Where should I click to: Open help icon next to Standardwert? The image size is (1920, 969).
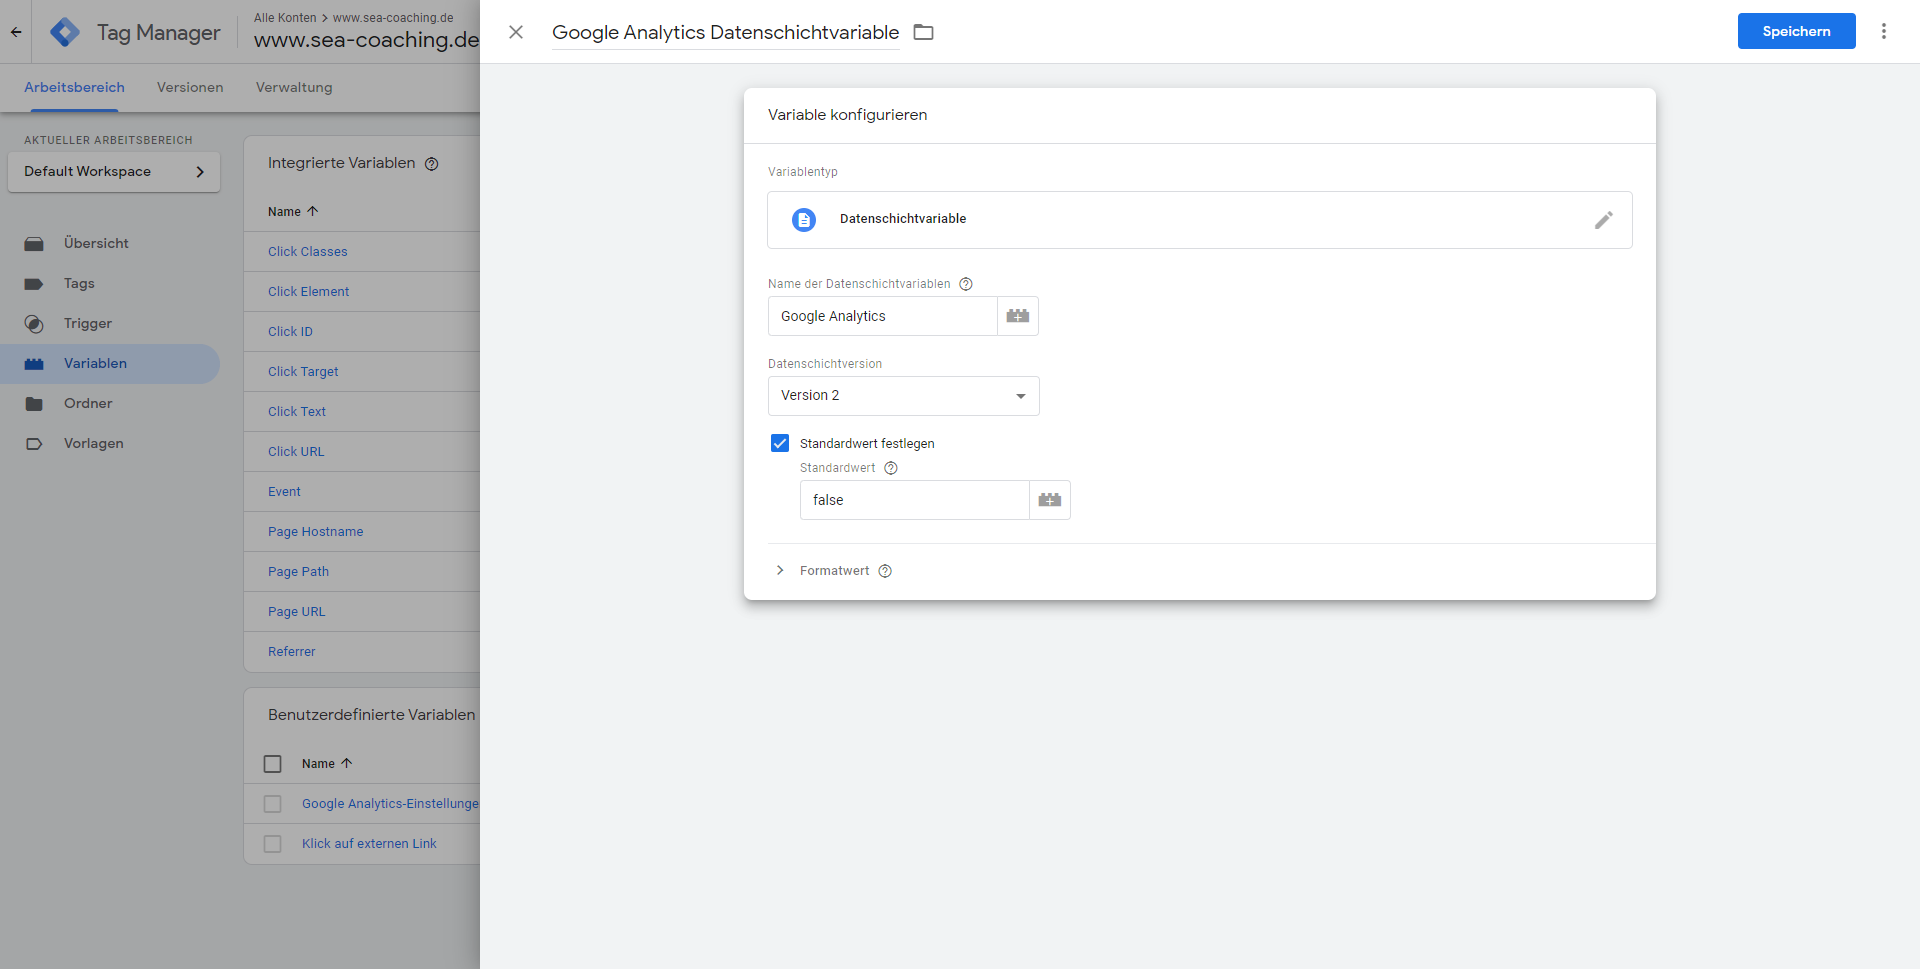click(x=891, y=468)
